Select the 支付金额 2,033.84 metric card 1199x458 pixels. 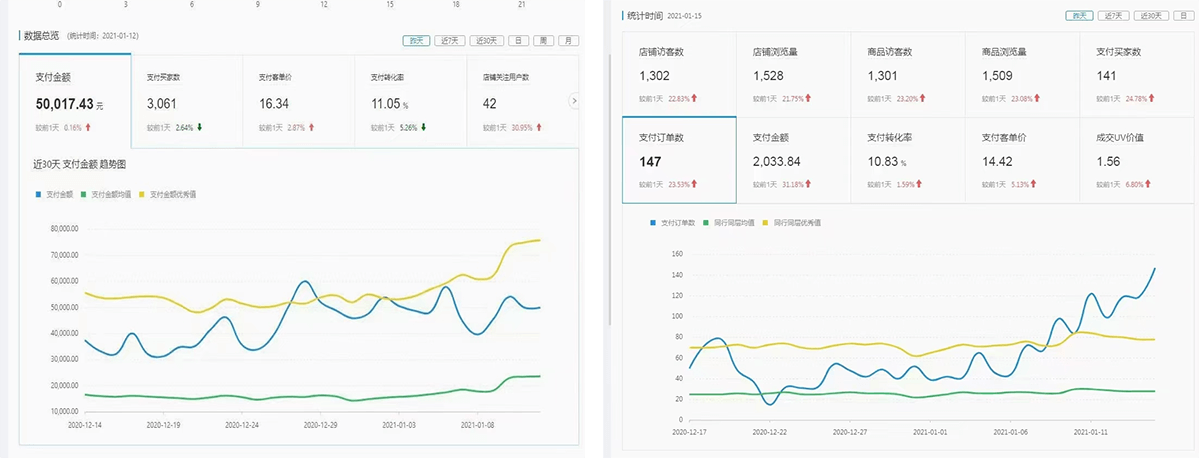793,159
